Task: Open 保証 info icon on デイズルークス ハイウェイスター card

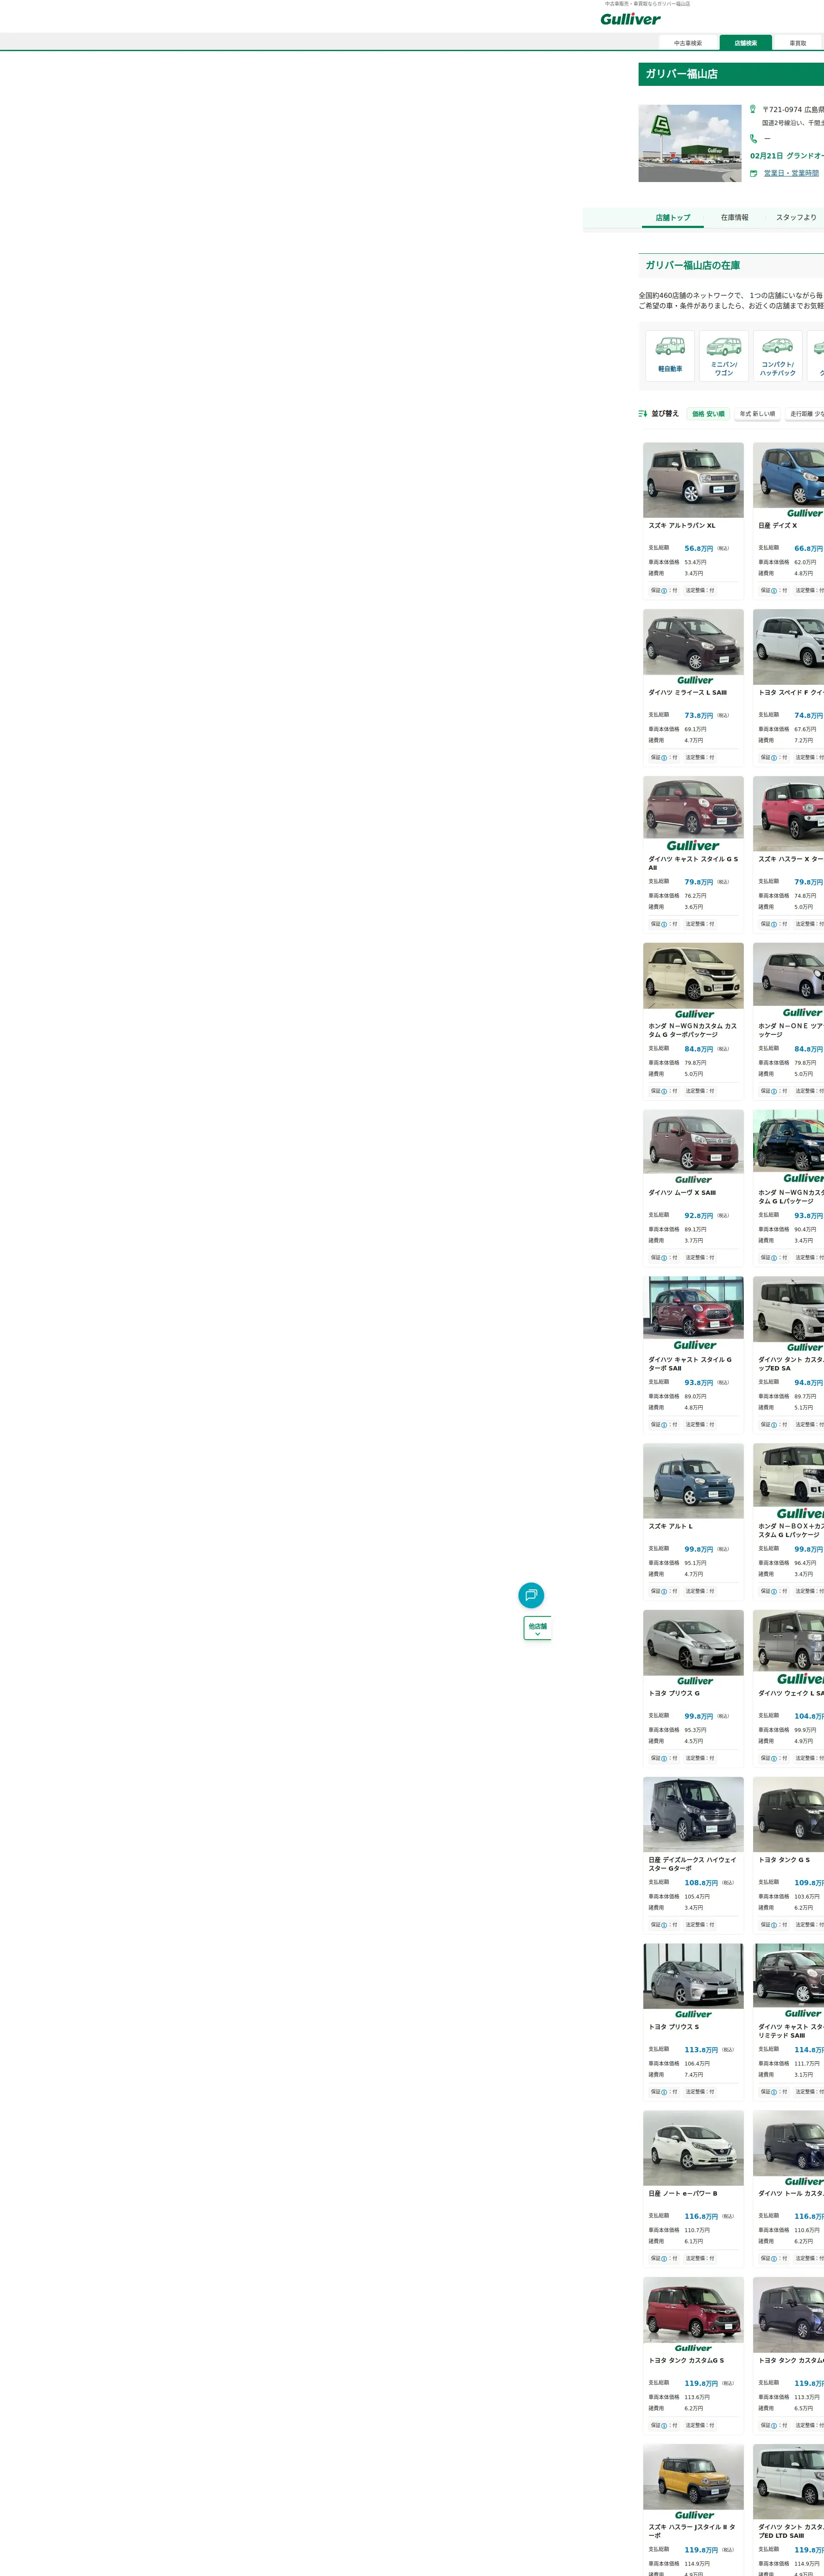Action: point(664,1925)
